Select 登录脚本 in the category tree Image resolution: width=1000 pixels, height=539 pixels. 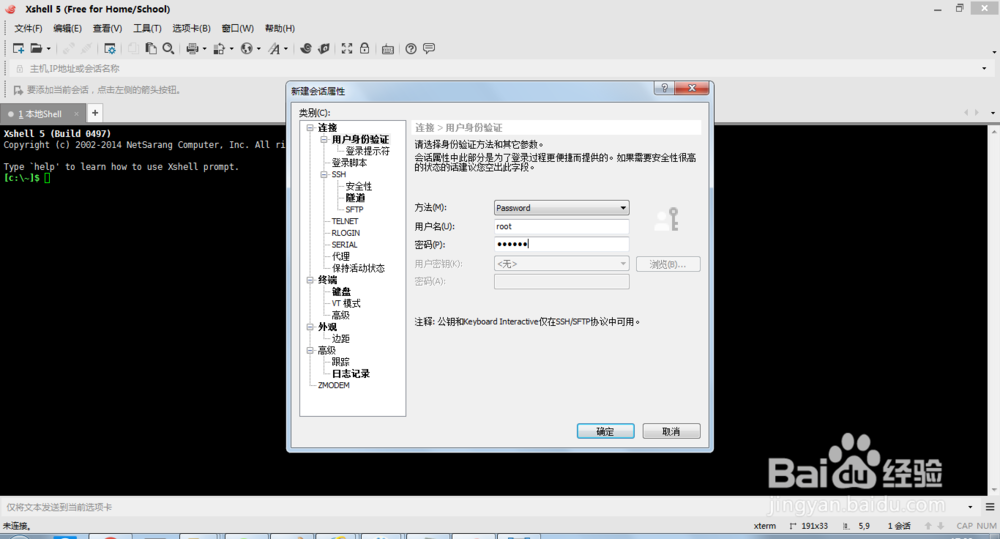[349, 163]
